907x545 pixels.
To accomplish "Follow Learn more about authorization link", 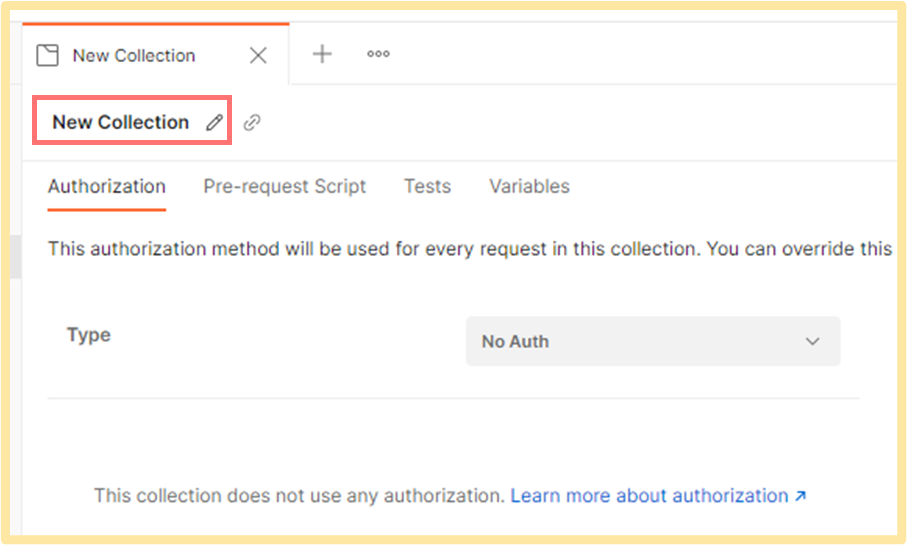I will (658, 496).
